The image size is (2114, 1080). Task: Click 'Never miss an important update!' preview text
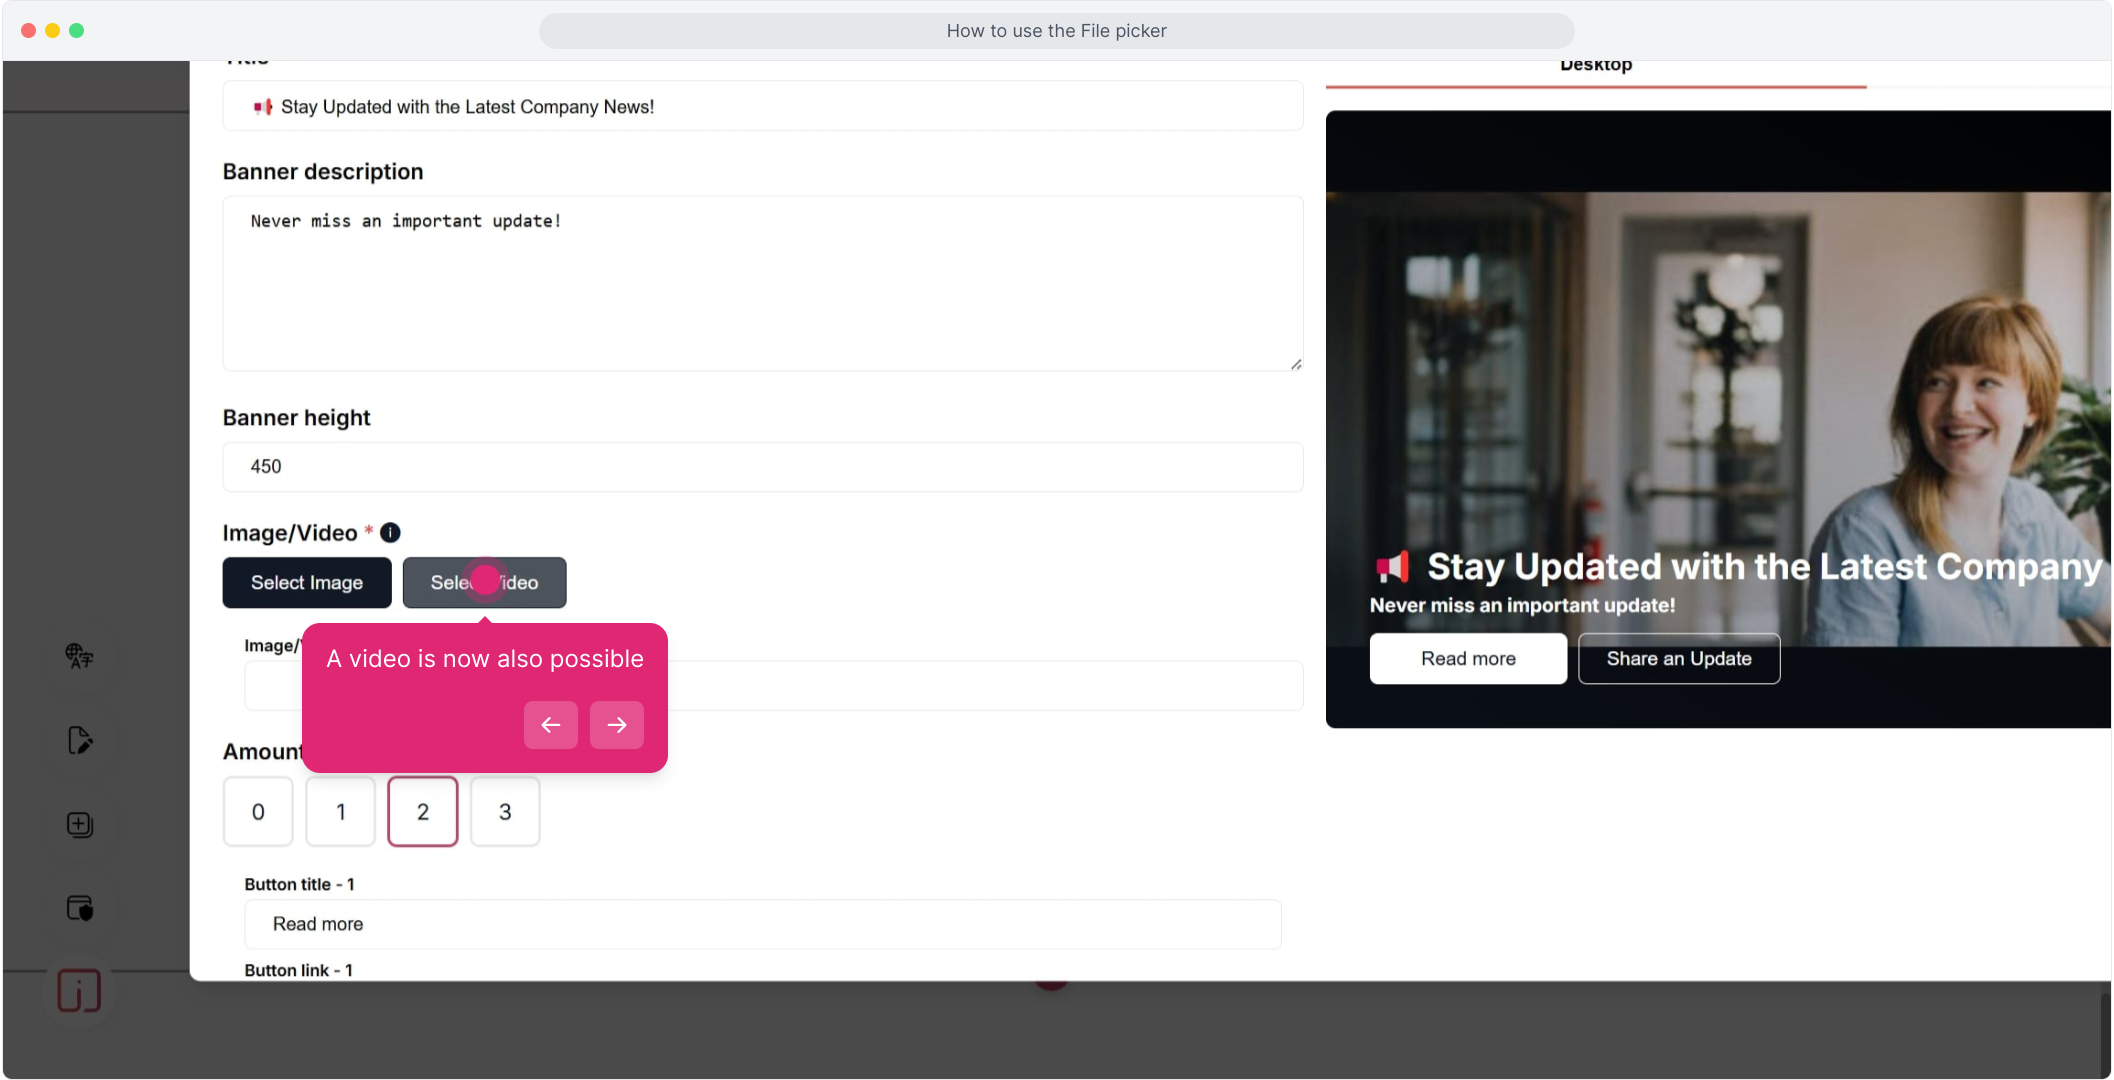click(x=1522, y=605)
